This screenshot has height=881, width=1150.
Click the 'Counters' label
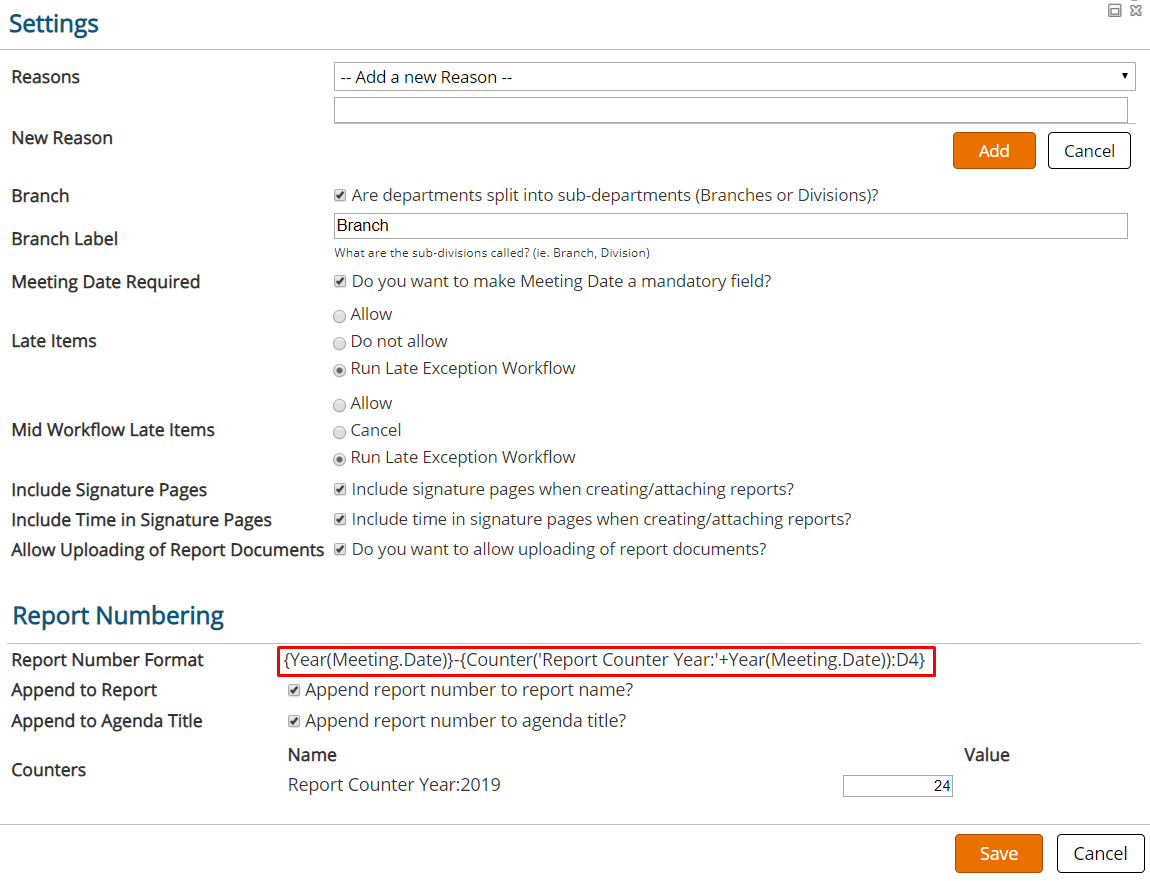pos(48,770)
